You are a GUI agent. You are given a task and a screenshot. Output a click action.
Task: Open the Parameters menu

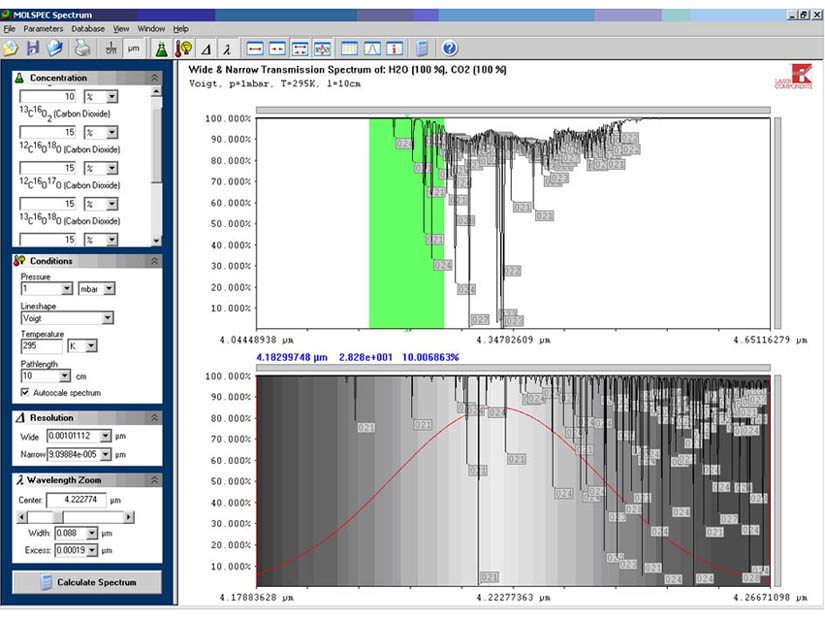coord(43,30)
